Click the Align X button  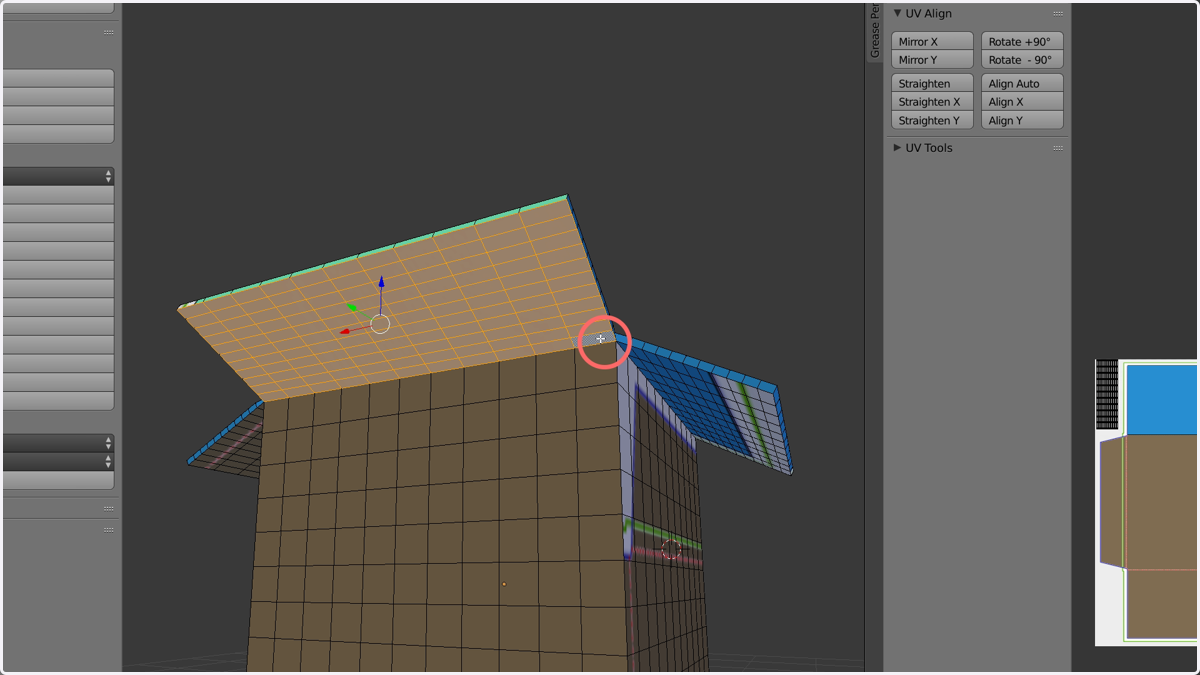[1022, 102]
